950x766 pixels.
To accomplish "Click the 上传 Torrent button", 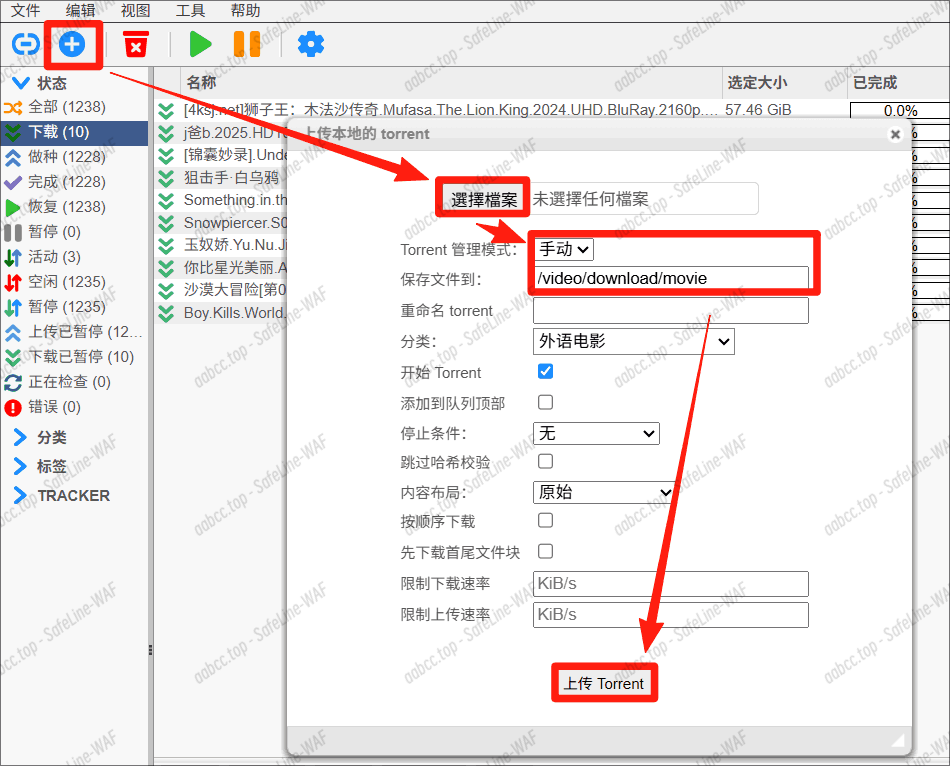I will point(604,684).
